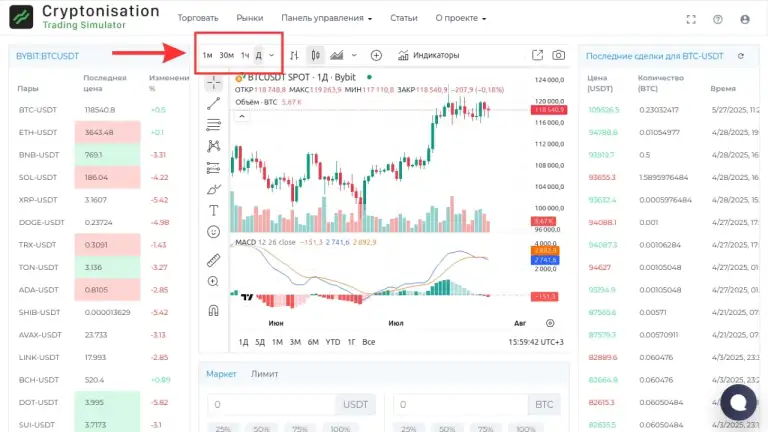Open the Индикаторы indicators button

pos(429,55)
